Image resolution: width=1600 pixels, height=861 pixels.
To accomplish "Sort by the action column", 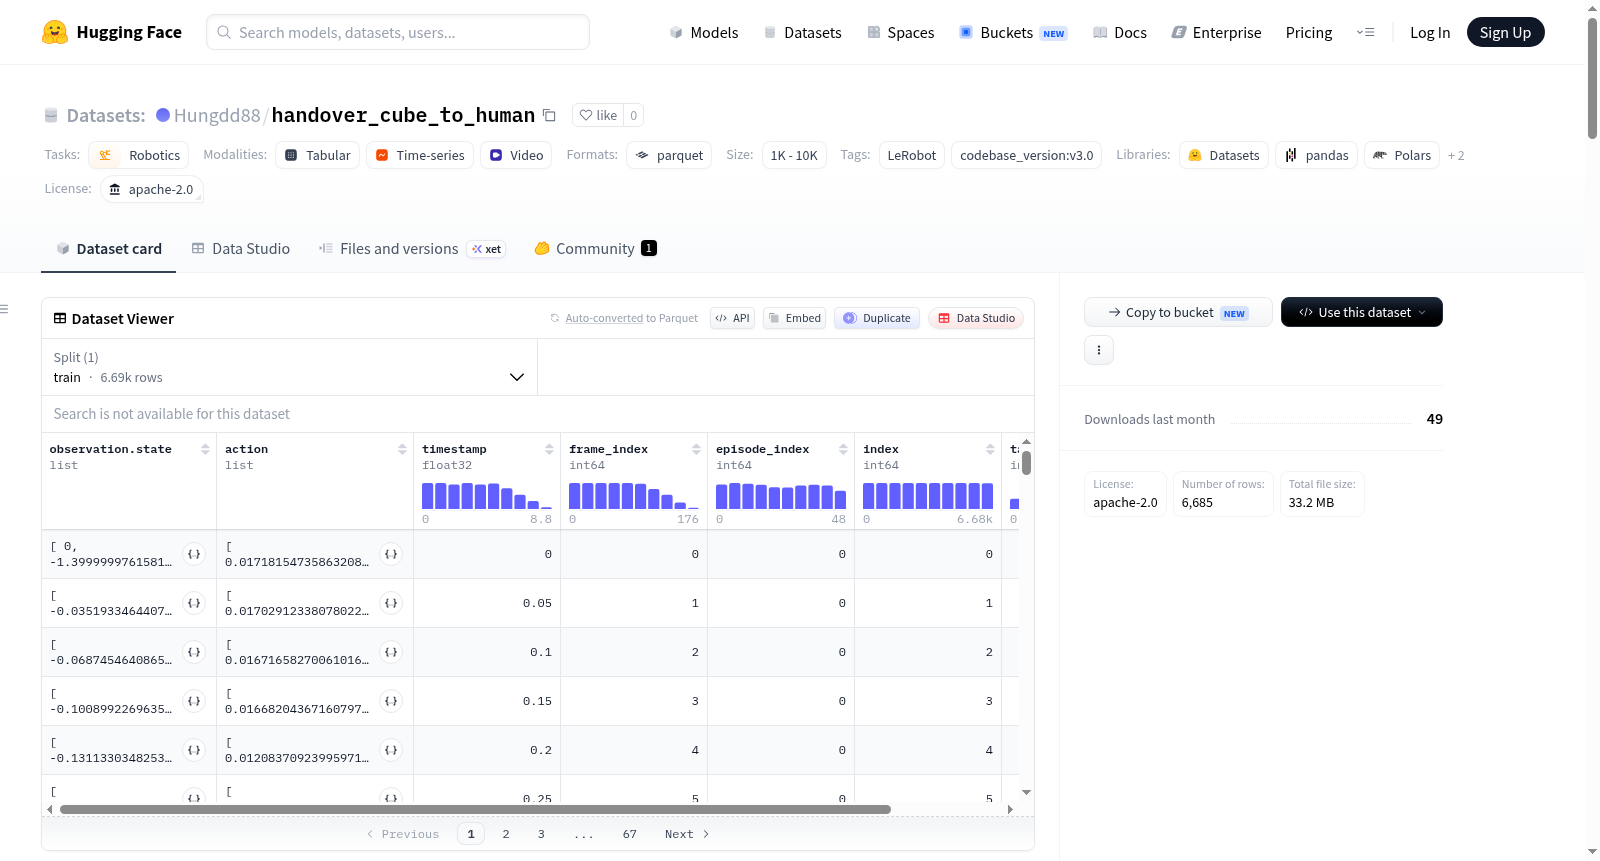I will (402, 449).
